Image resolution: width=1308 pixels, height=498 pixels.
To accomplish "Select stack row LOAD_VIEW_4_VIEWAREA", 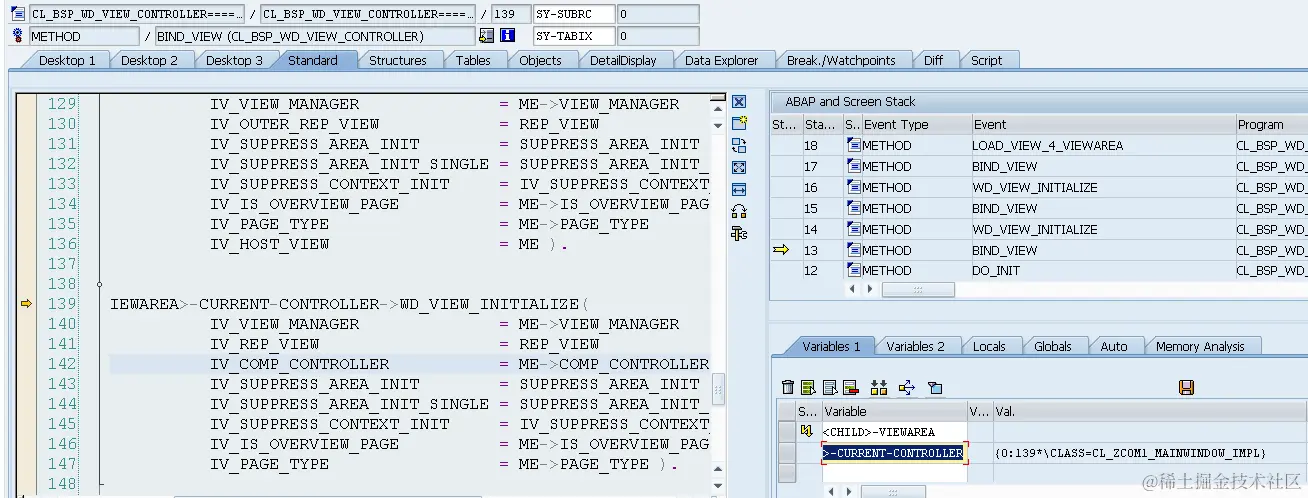I will 1038,145.
